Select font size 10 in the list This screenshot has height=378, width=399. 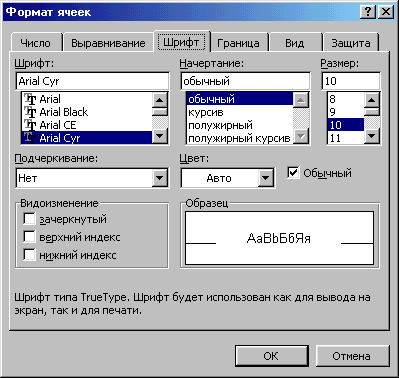(x=346, y=125)
